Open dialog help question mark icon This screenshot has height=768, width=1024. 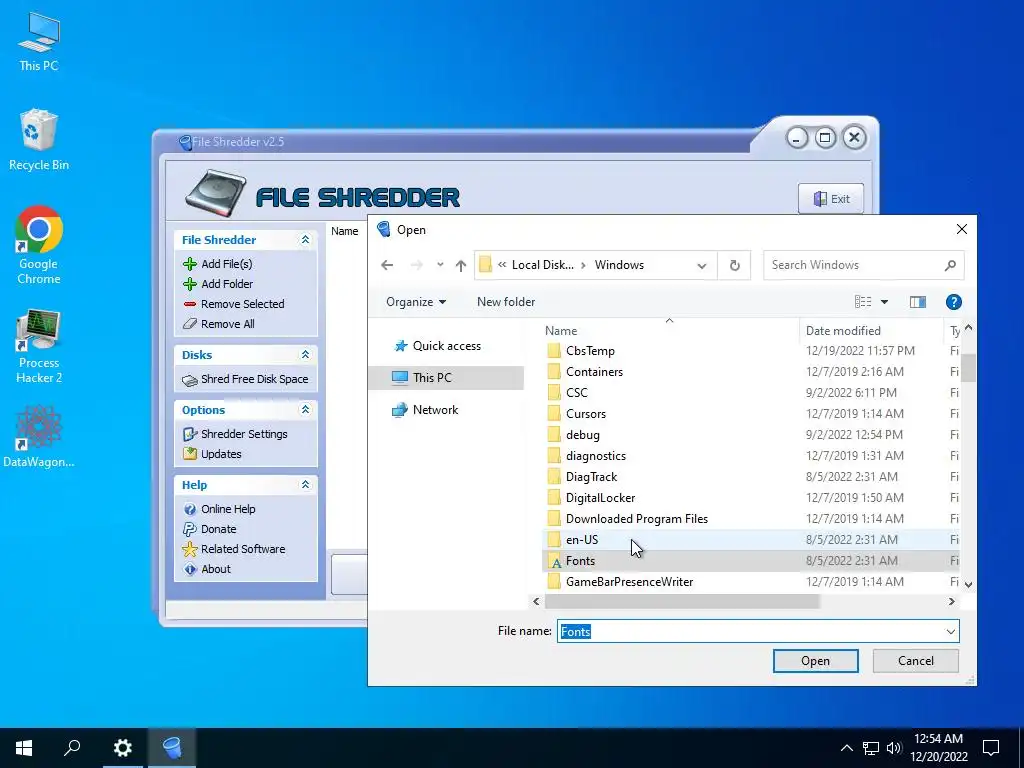[x=953, y=302]
